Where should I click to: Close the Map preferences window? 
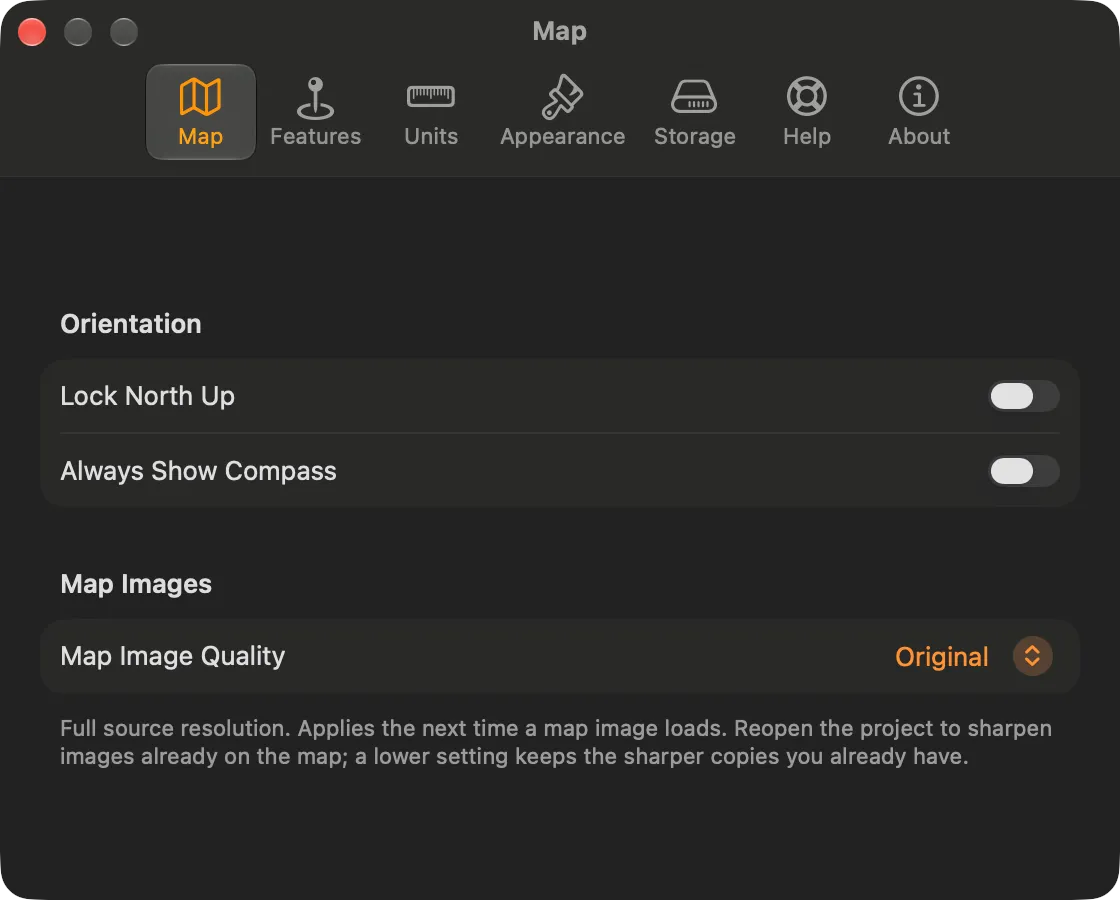32,32
